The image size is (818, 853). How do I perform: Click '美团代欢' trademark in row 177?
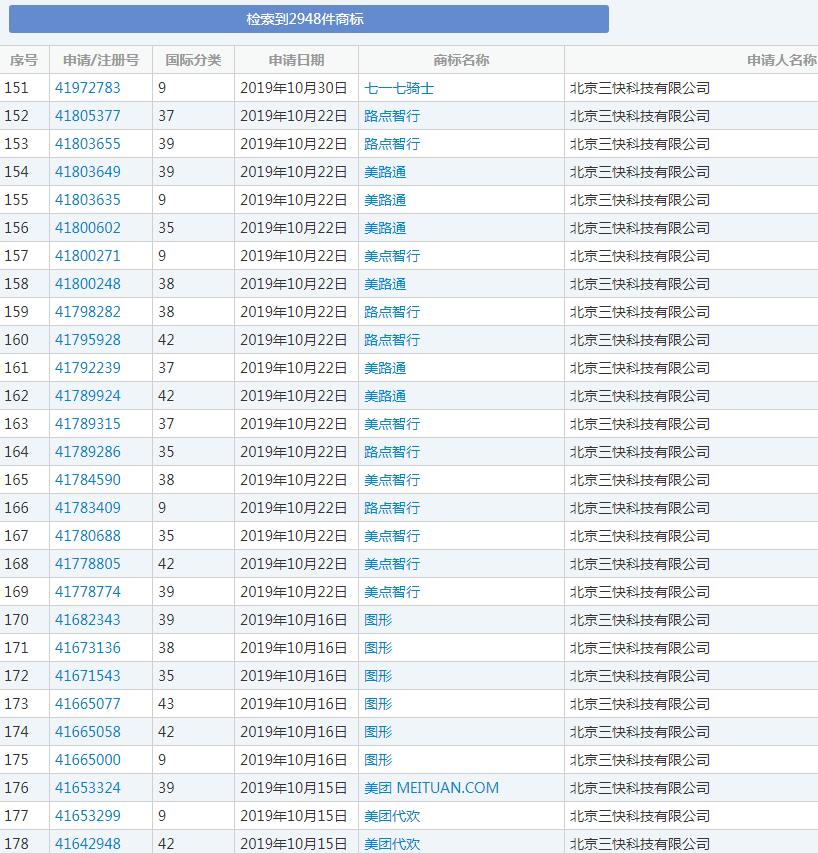[x=392, y=816]
